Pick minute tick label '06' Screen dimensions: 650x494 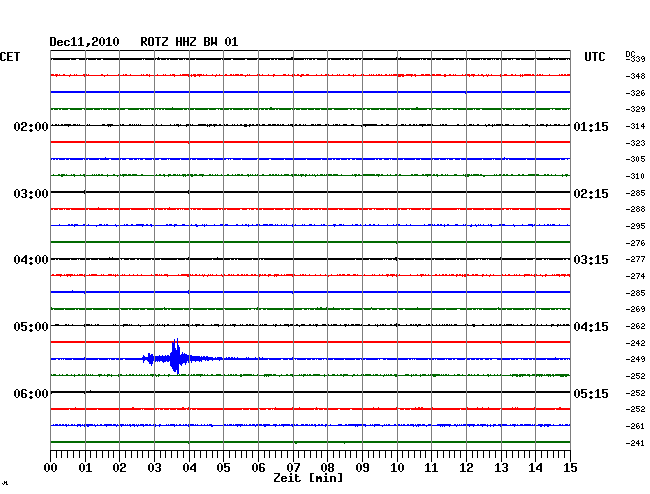(258, 468)
